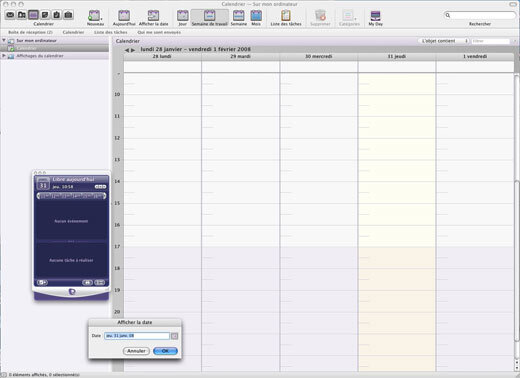Open Boîte de réception (2) favorite
The width and height of the screenshot is (520, 378).
tap(30, 32)
